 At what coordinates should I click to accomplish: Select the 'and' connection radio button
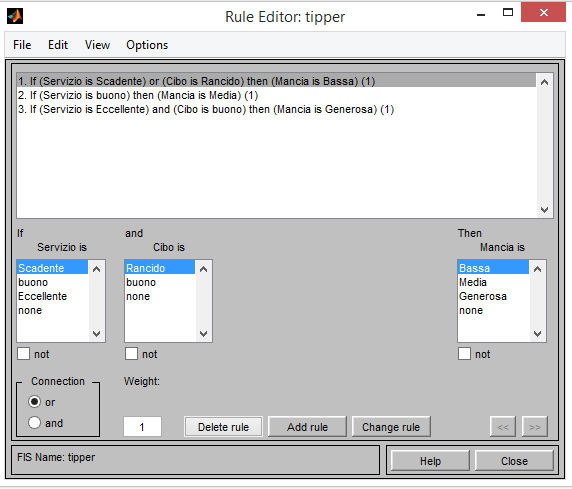point(34,423)
